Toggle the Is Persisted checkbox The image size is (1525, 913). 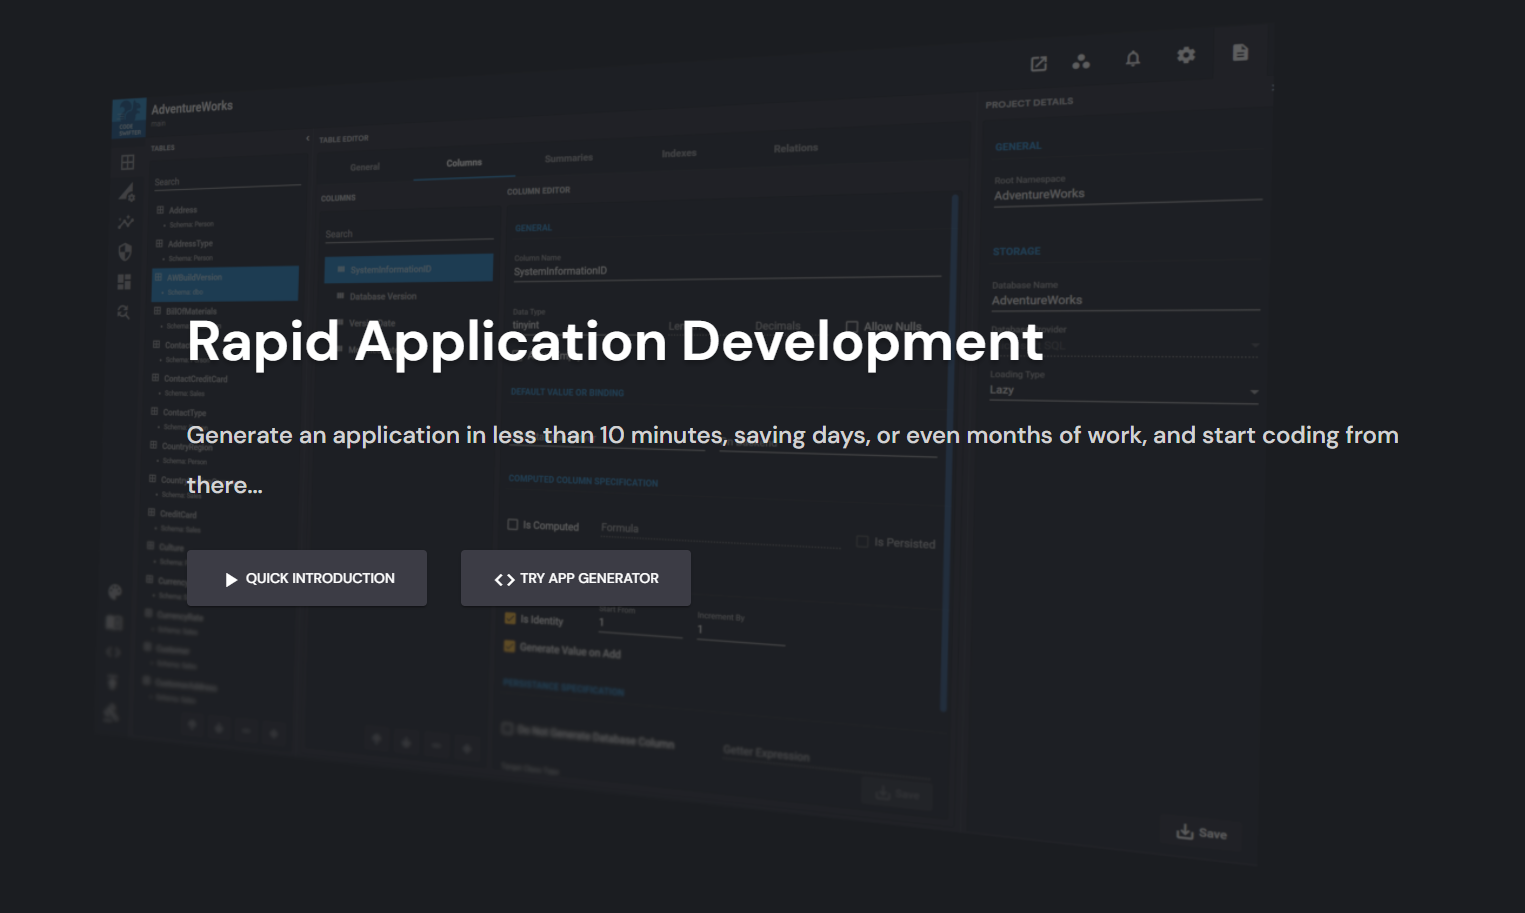pos(862,541)
